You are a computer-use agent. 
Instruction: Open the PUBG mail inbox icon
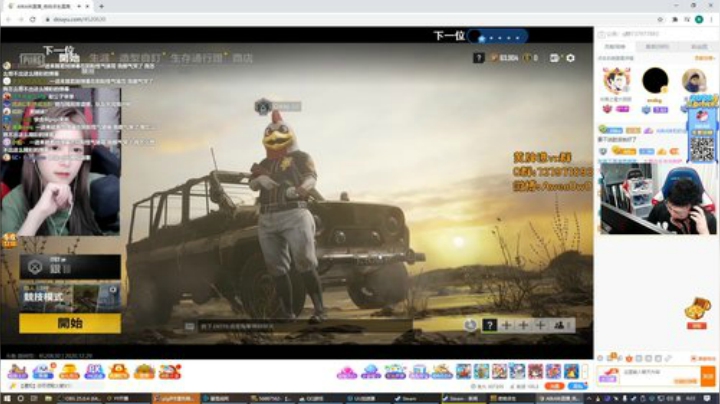(x=555, y=58)
